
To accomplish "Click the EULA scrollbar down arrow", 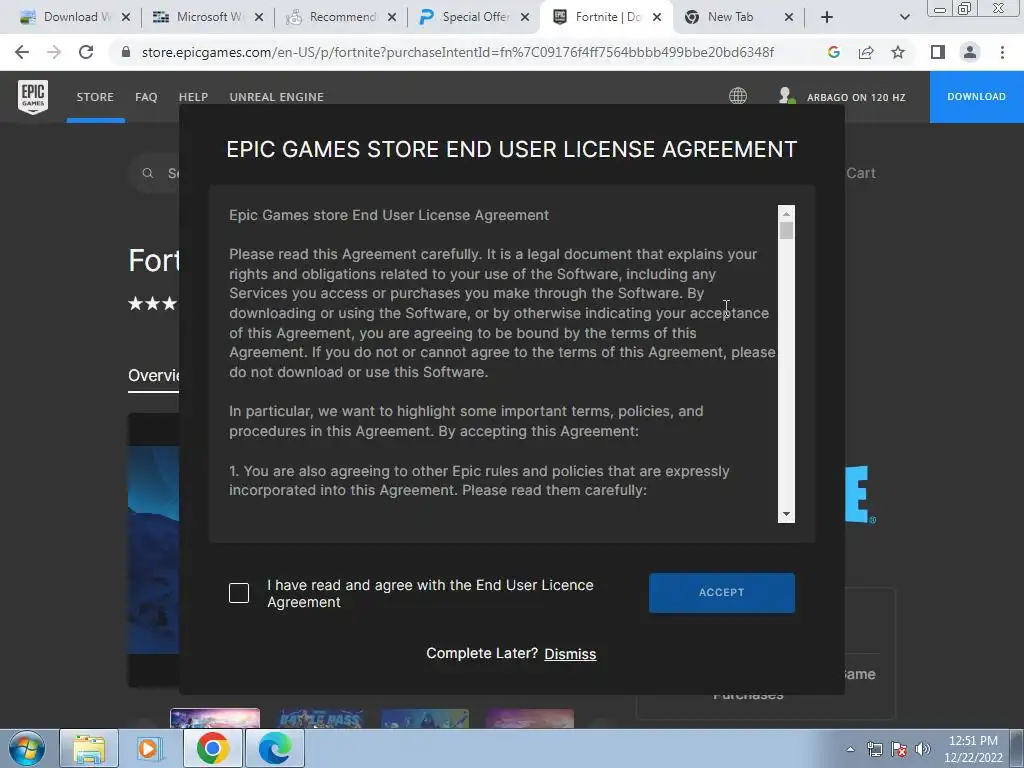I will pyautogui.click(x=786, y=515).
